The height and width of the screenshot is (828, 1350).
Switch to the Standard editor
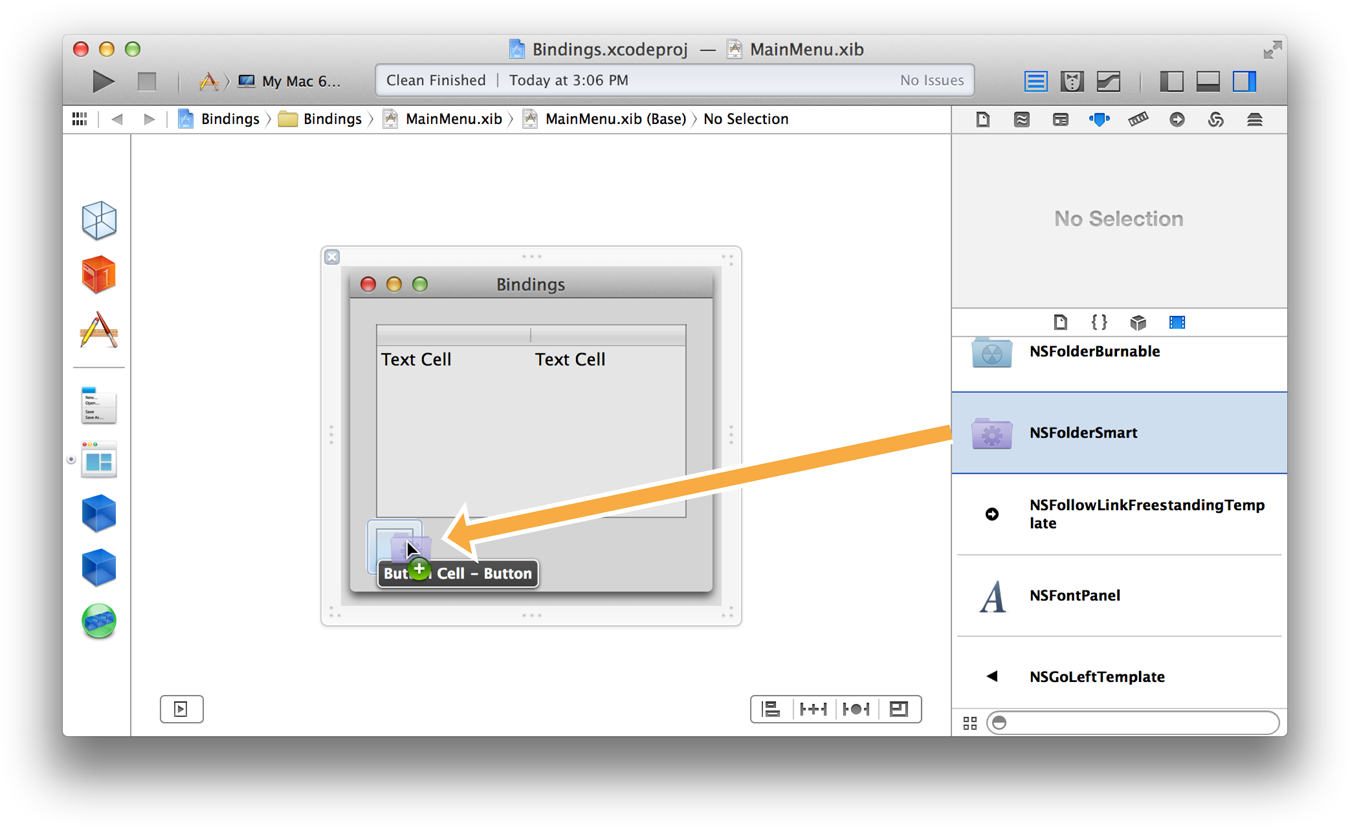point(1036,81)
